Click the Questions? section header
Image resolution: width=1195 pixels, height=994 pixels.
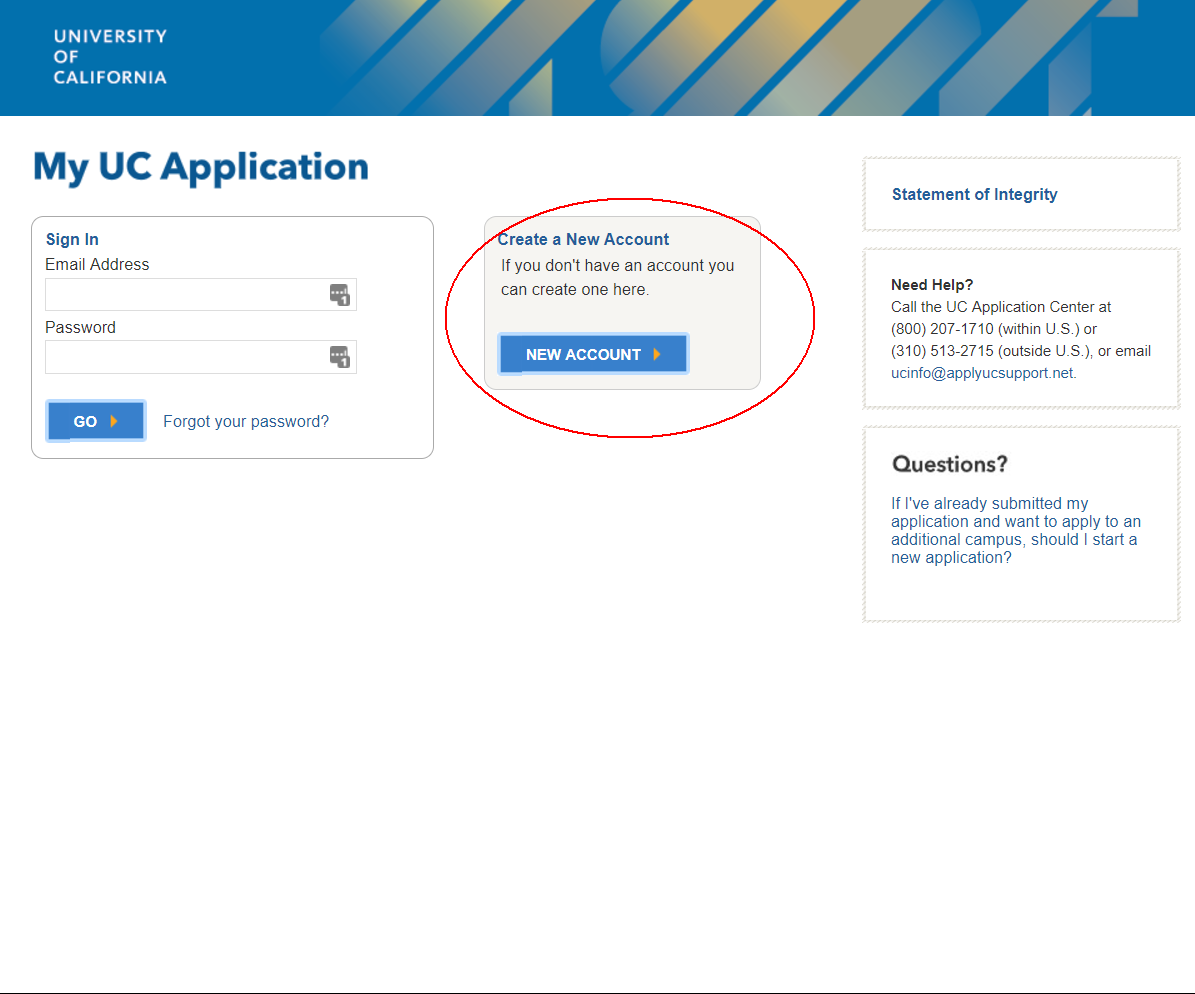949,464
